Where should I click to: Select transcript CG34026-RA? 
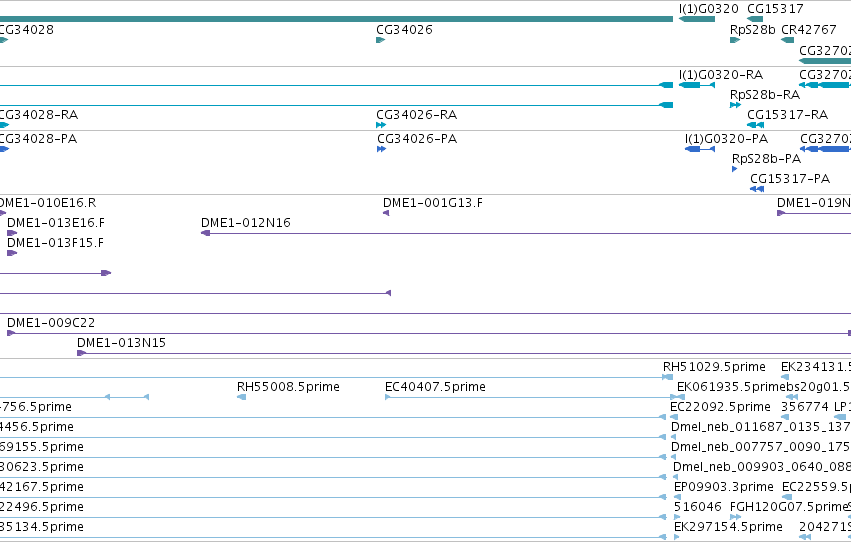pyautogui.click(x=417, y=115)
